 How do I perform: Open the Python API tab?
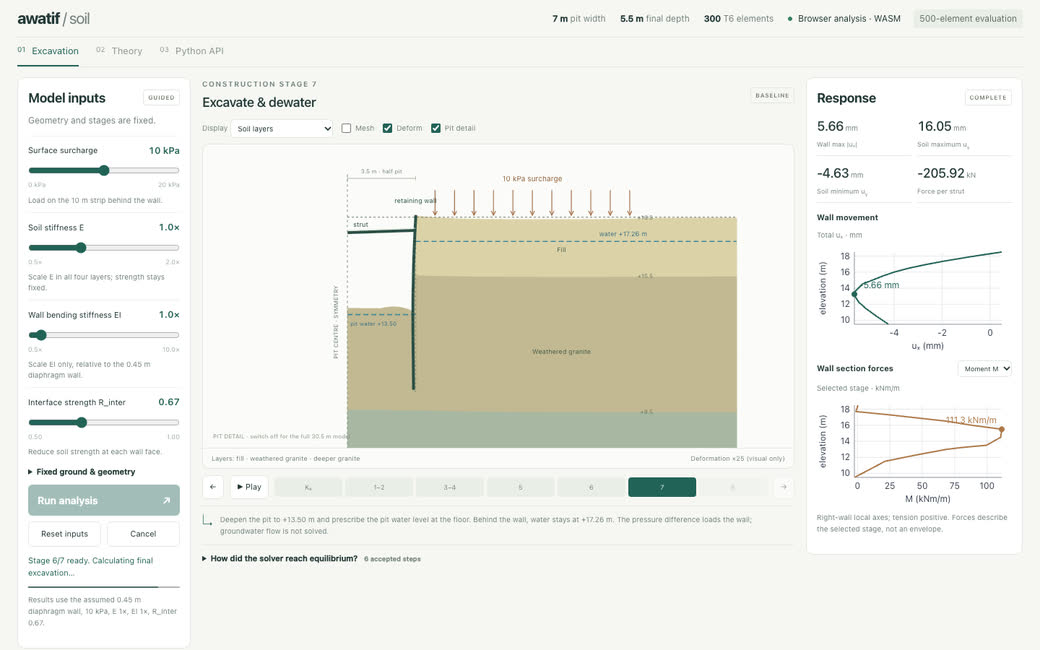192,51
